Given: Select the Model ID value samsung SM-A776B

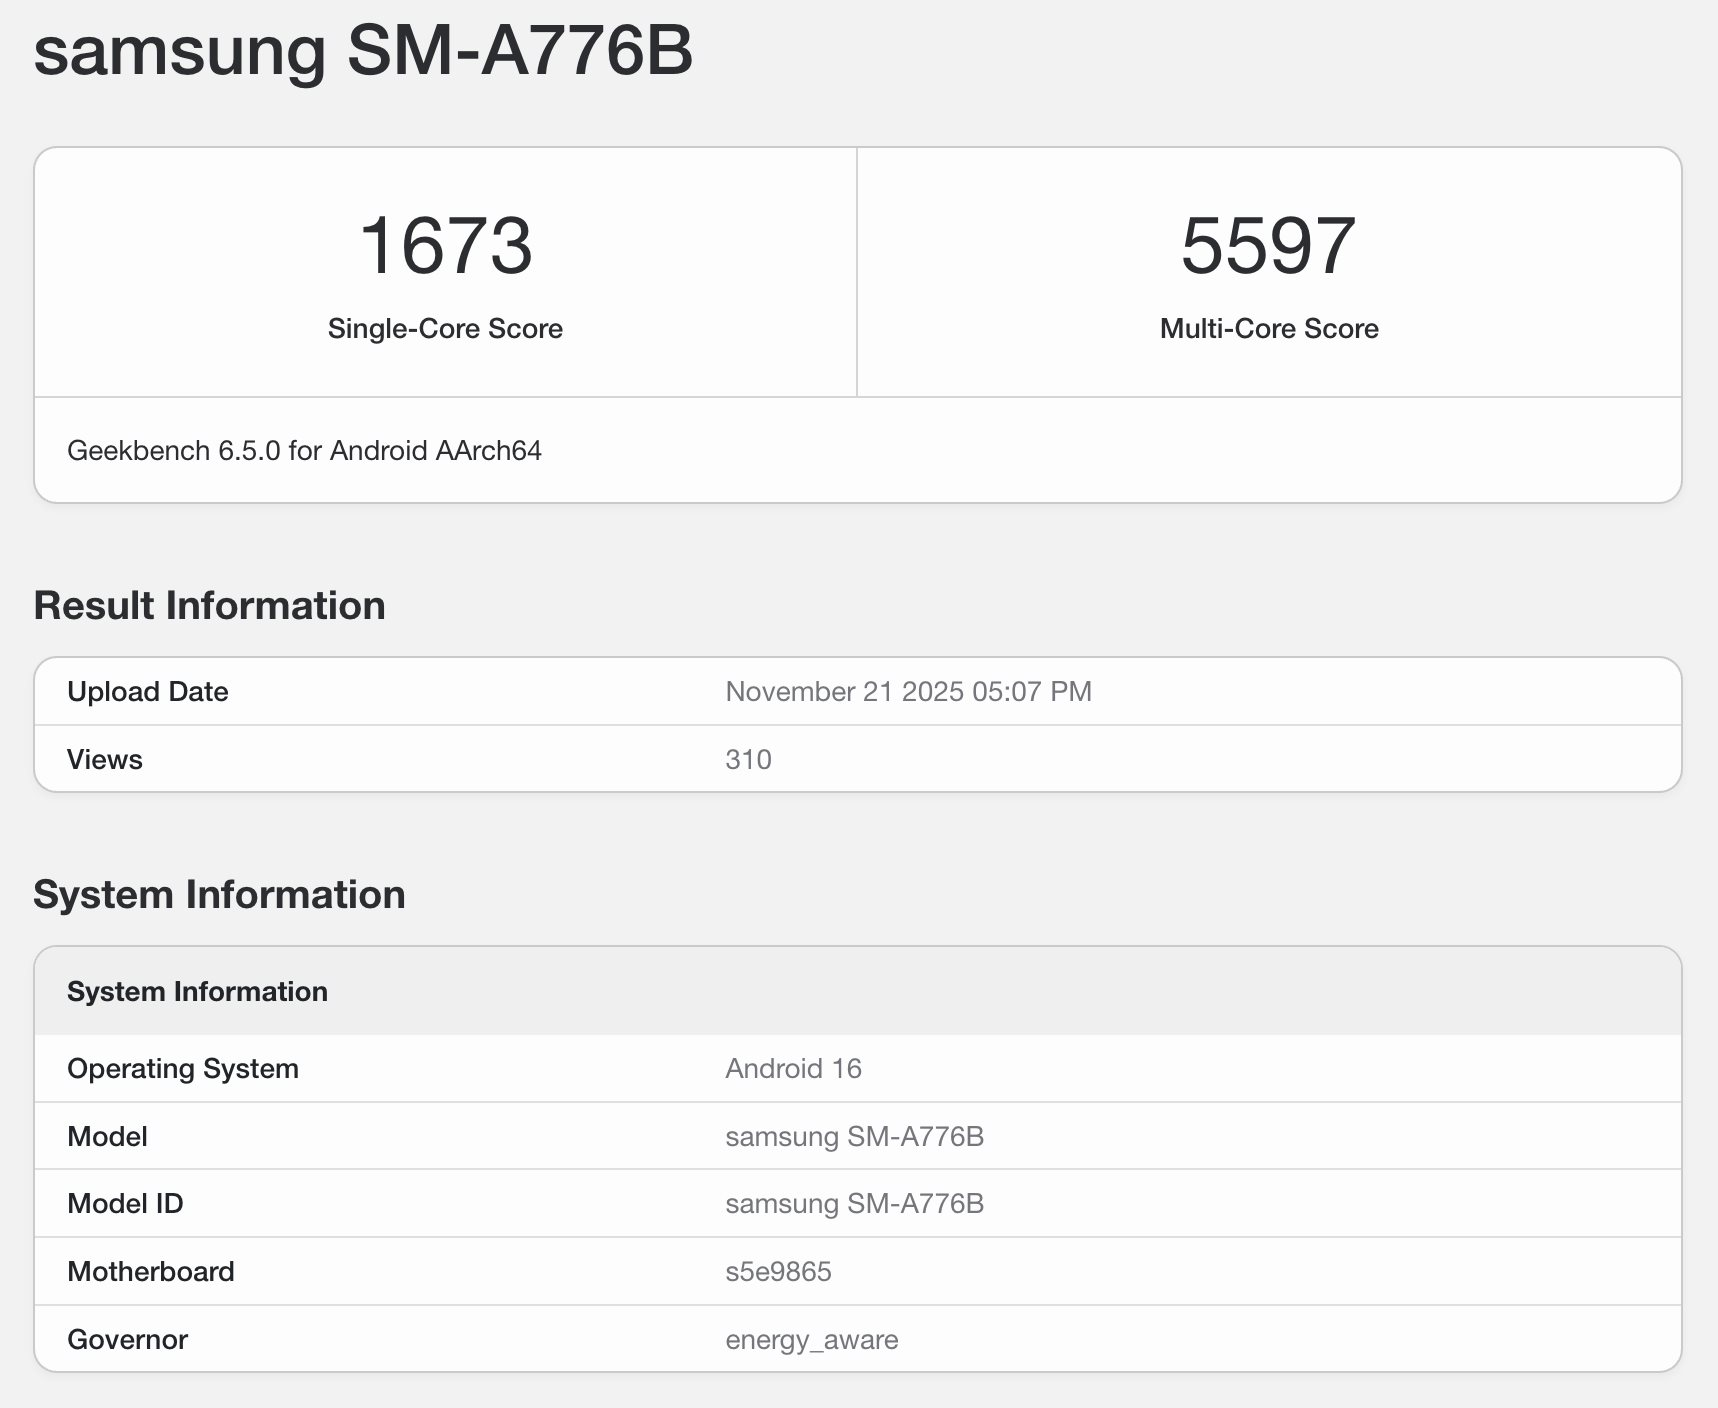Looking at the screenshot, I should coord(855,1203).
